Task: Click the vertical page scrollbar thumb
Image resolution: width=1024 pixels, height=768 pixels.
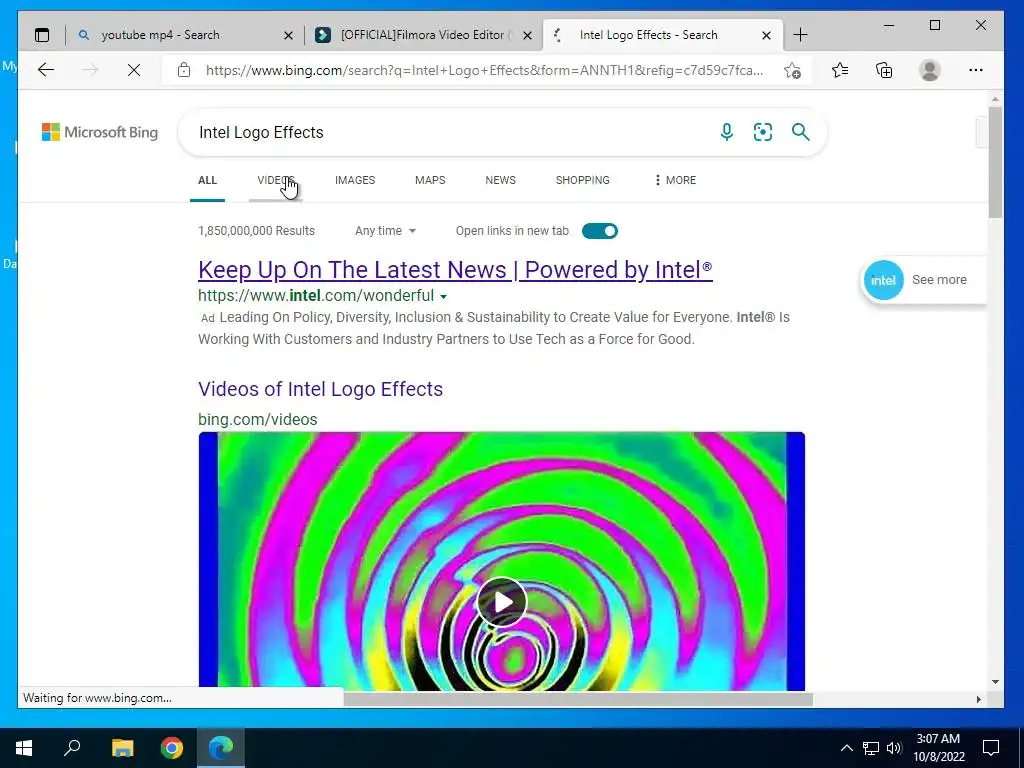Action: tap(995, 162)
